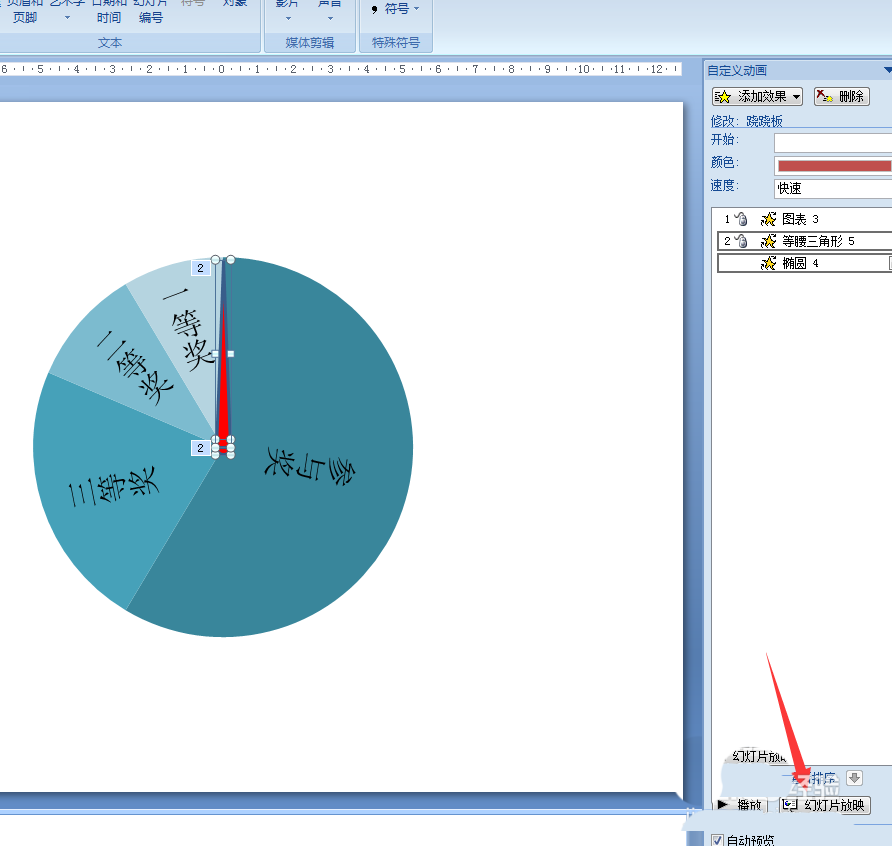Open the 自定义动画 pane options arrow
The height and width of the screenshot is (846, 892).
[887, 71]
